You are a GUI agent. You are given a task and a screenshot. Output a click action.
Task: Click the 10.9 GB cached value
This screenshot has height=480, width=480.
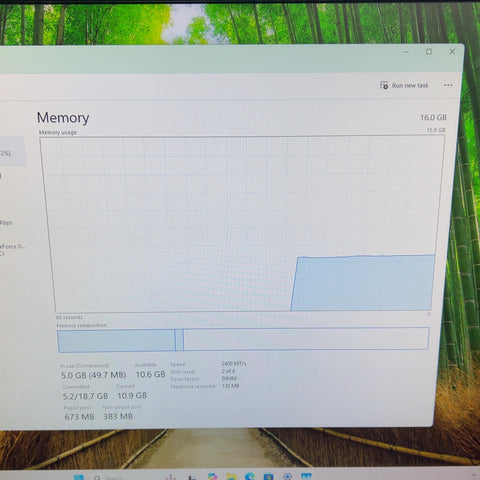tap(132, 395)
